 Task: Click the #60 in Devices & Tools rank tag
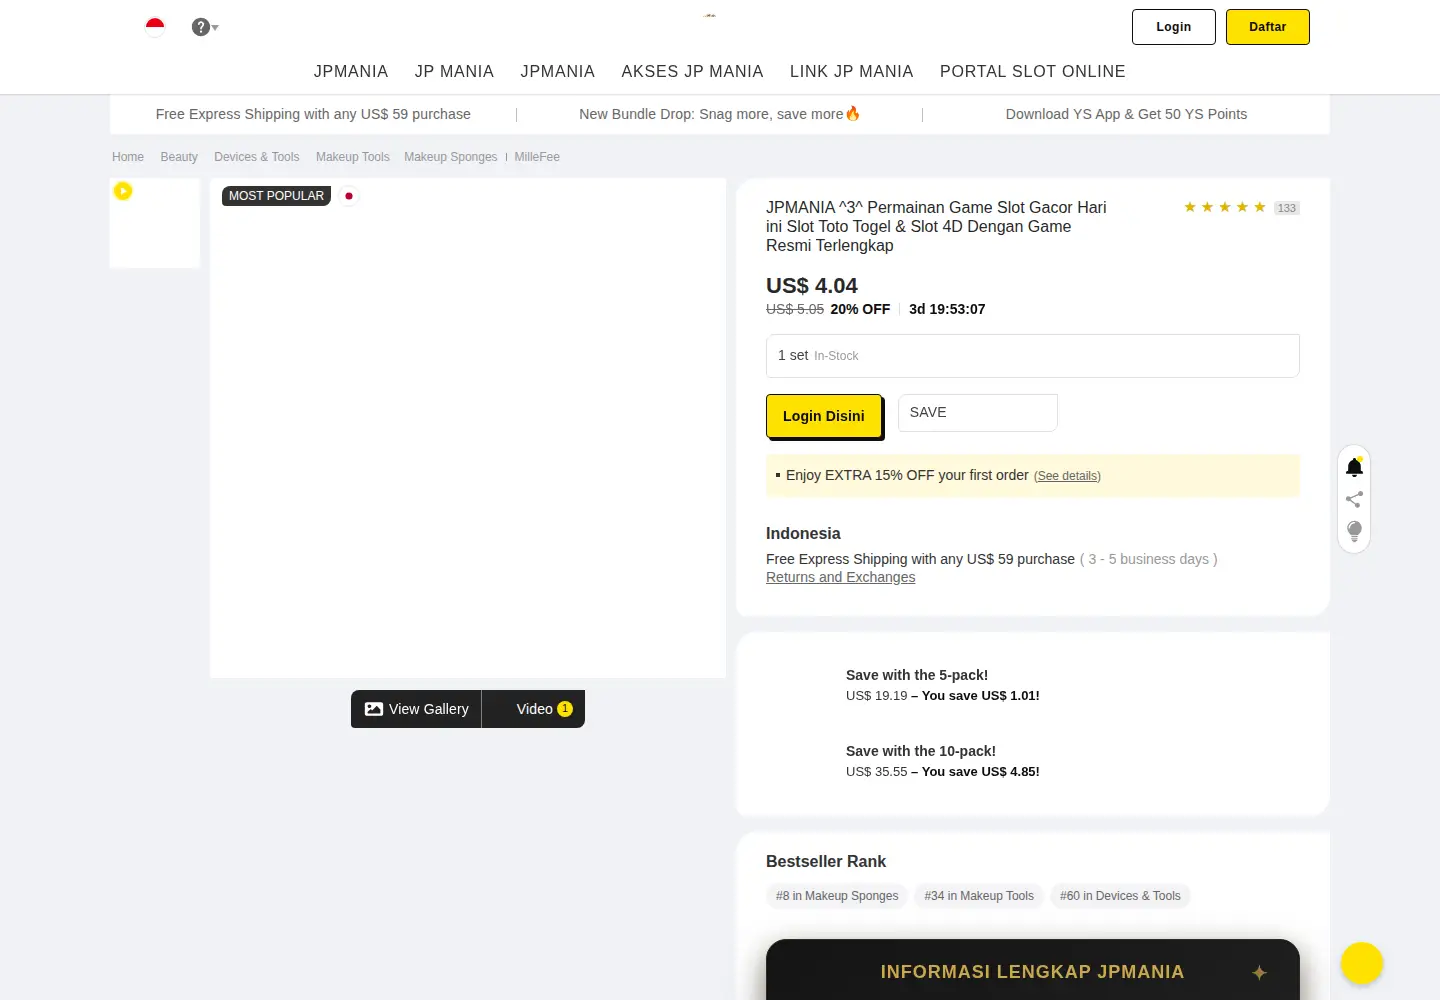(1120, 896)
